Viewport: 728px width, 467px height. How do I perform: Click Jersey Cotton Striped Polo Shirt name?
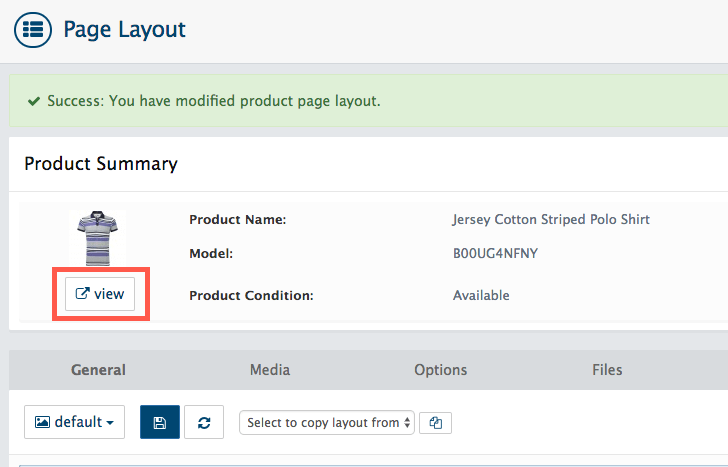pos(551,219)
